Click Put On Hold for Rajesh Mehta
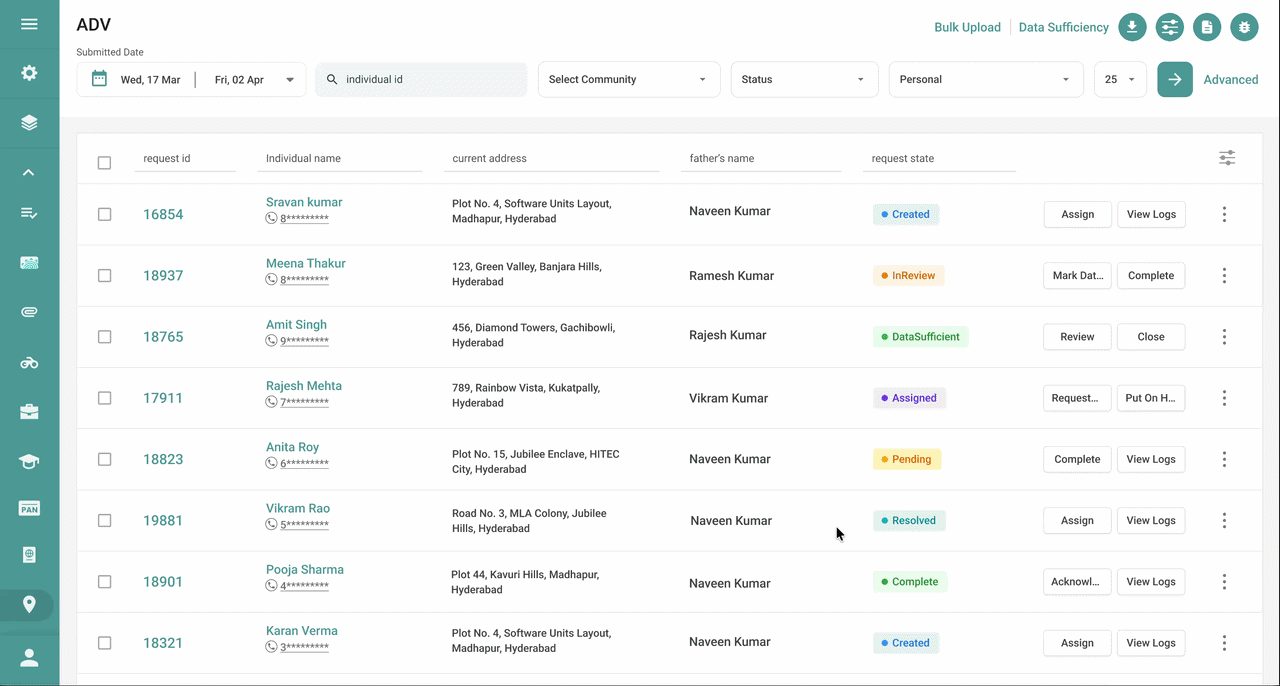 click(x=1151, y=398)
